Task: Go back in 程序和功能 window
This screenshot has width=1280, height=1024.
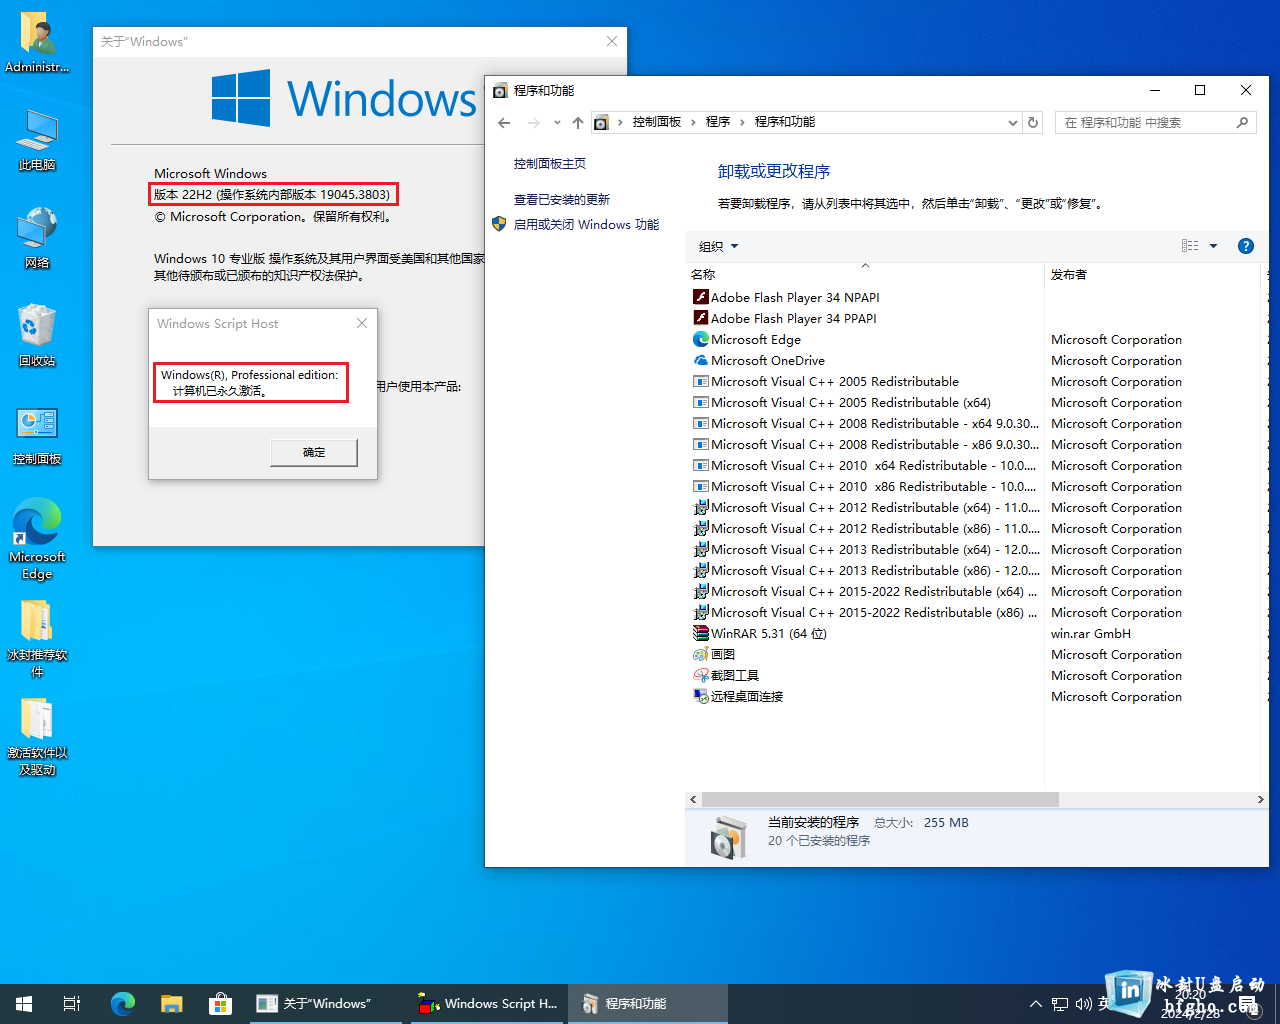Action: [504, 122]
